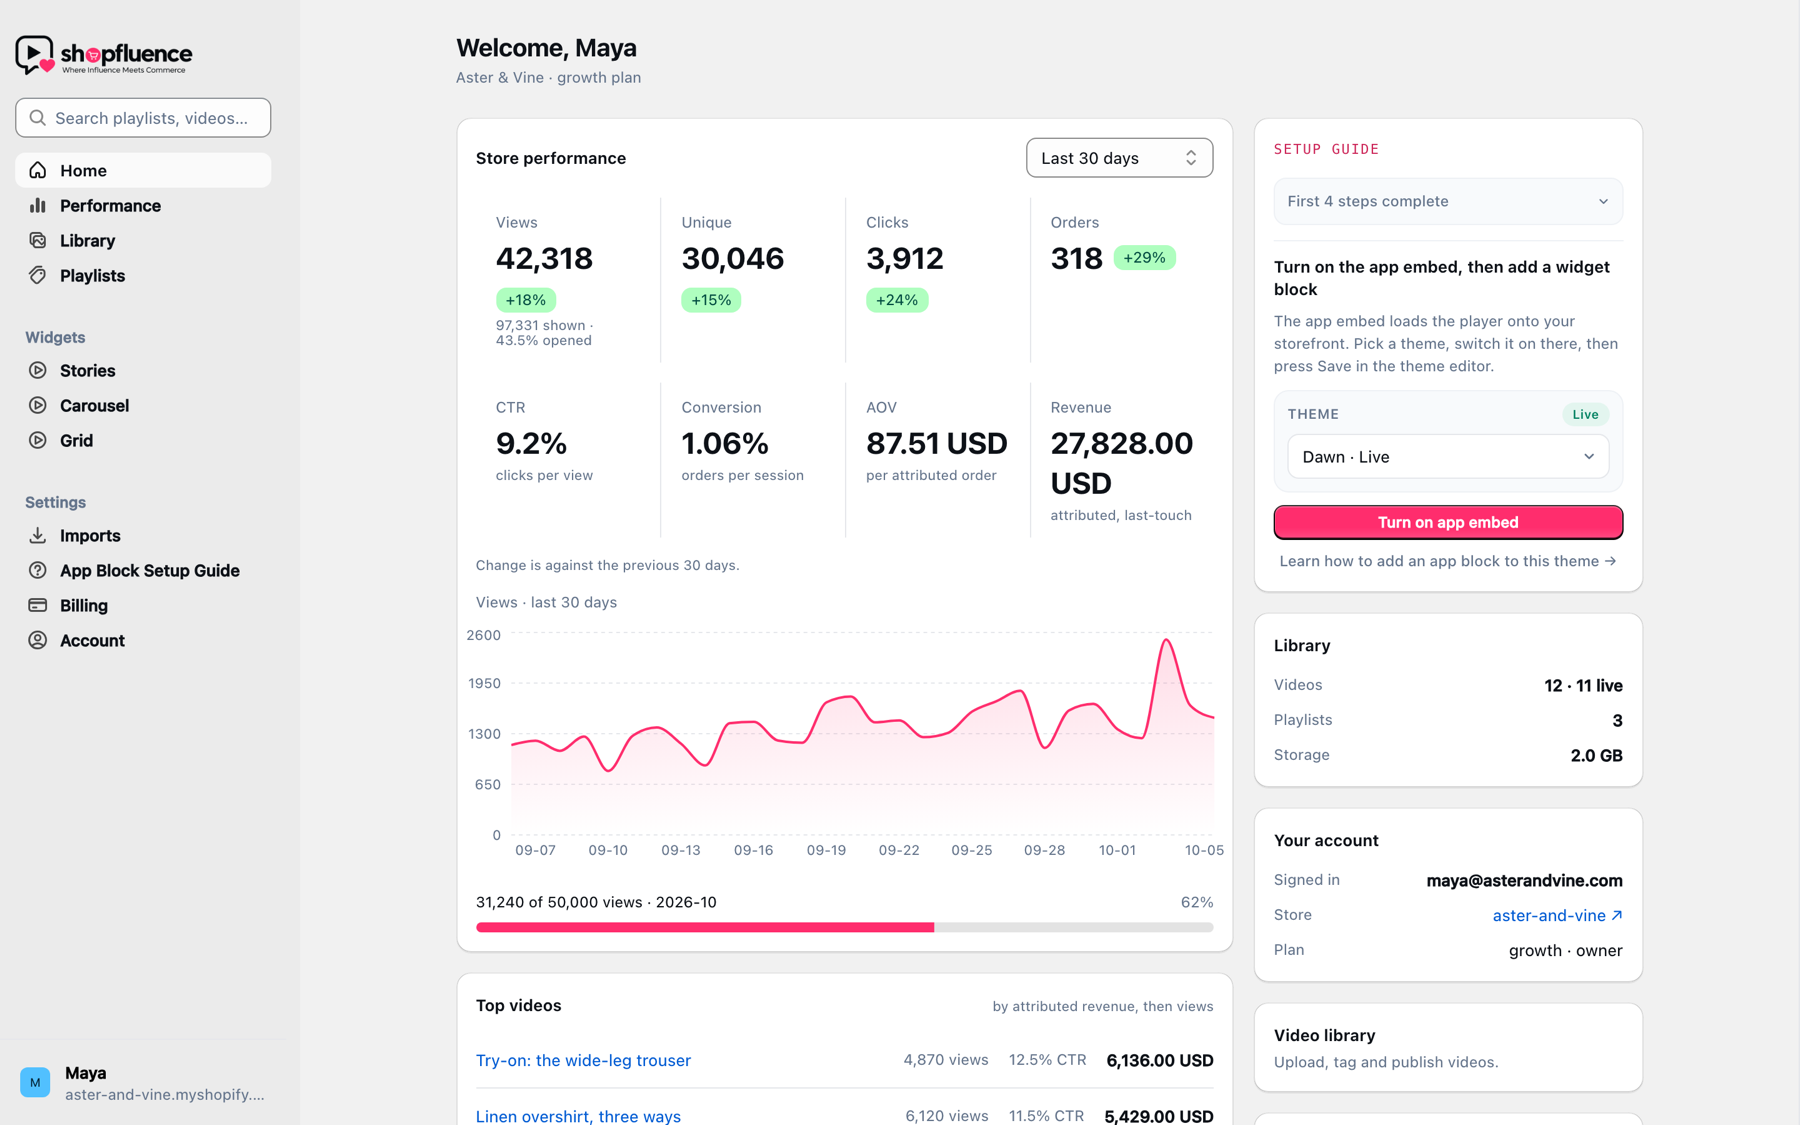Screen dimensions: 1800x1125
Task: Click the 27,828.00 USD revenue value
Action: pyautogui.click(x=1122, y=463)
